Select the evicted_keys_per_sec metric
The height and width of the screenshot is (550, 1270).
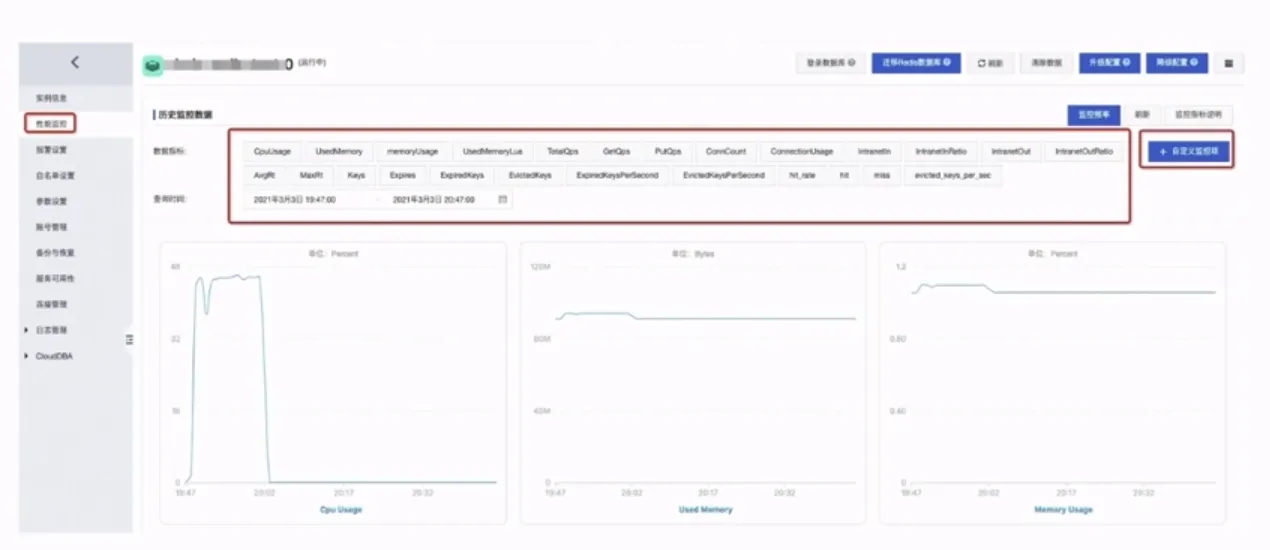tap(952, 175)
